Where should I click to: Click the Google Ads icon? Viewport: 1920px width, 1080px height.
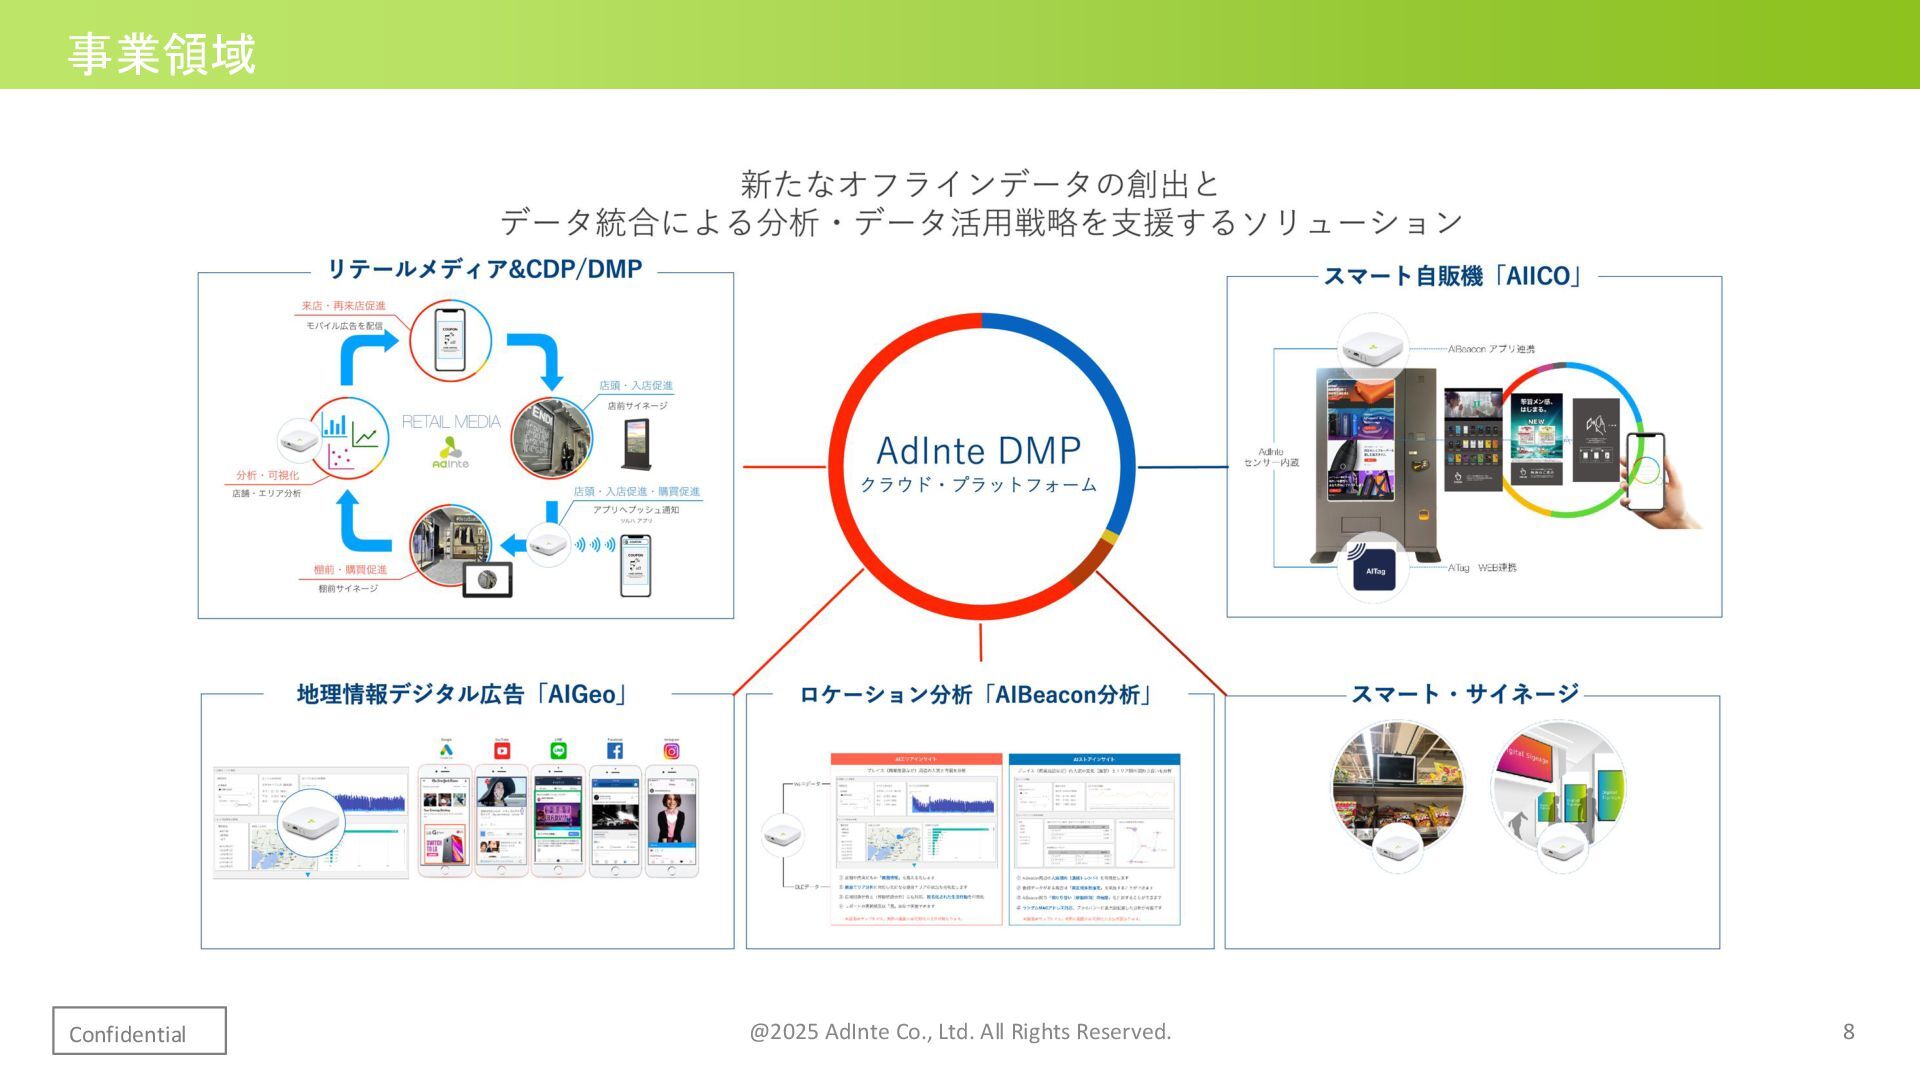[x=446, y=750]
